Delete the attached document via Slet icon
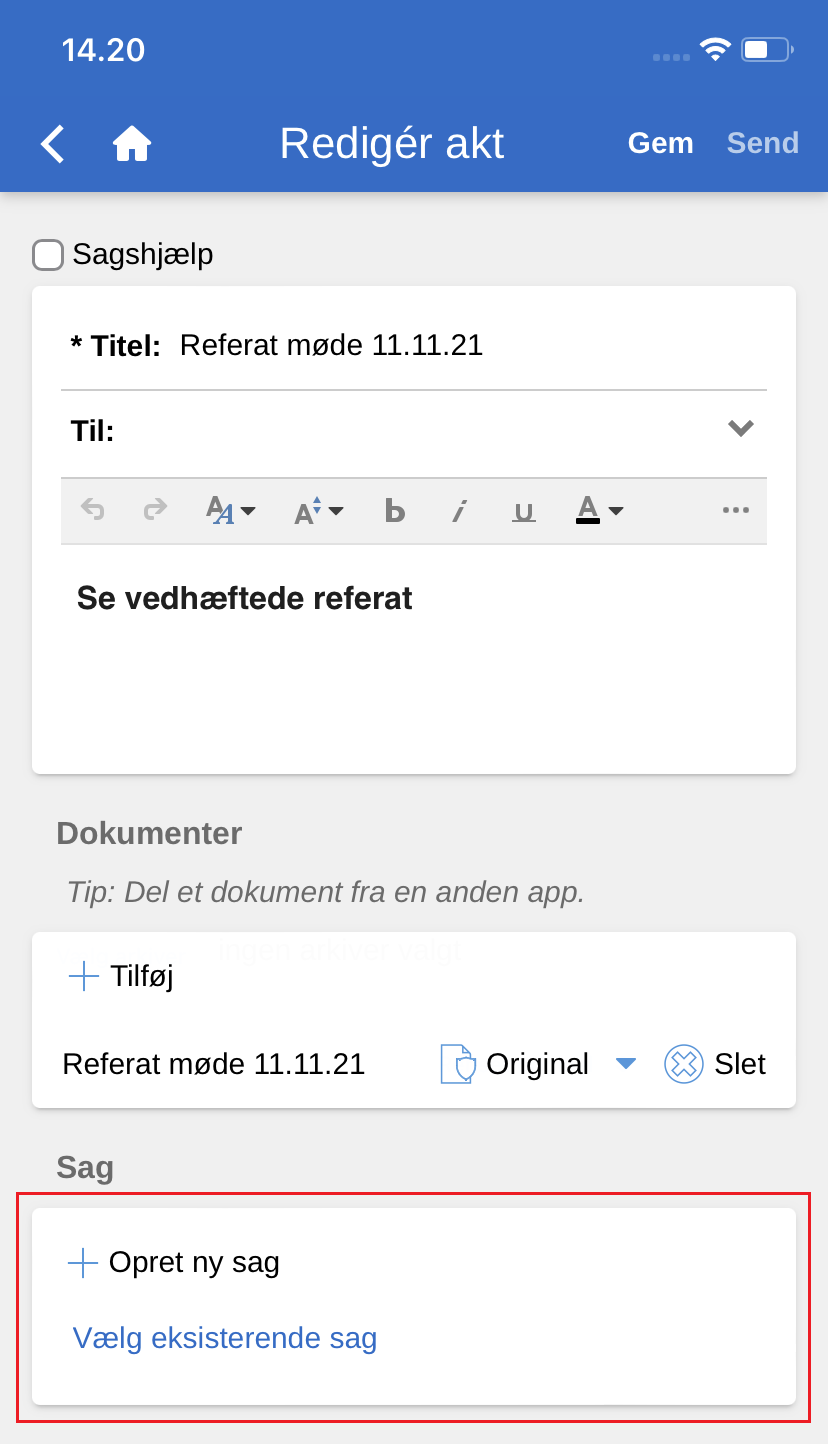The width and height of the screenshot is (828, 1444). coord(684,1064)
